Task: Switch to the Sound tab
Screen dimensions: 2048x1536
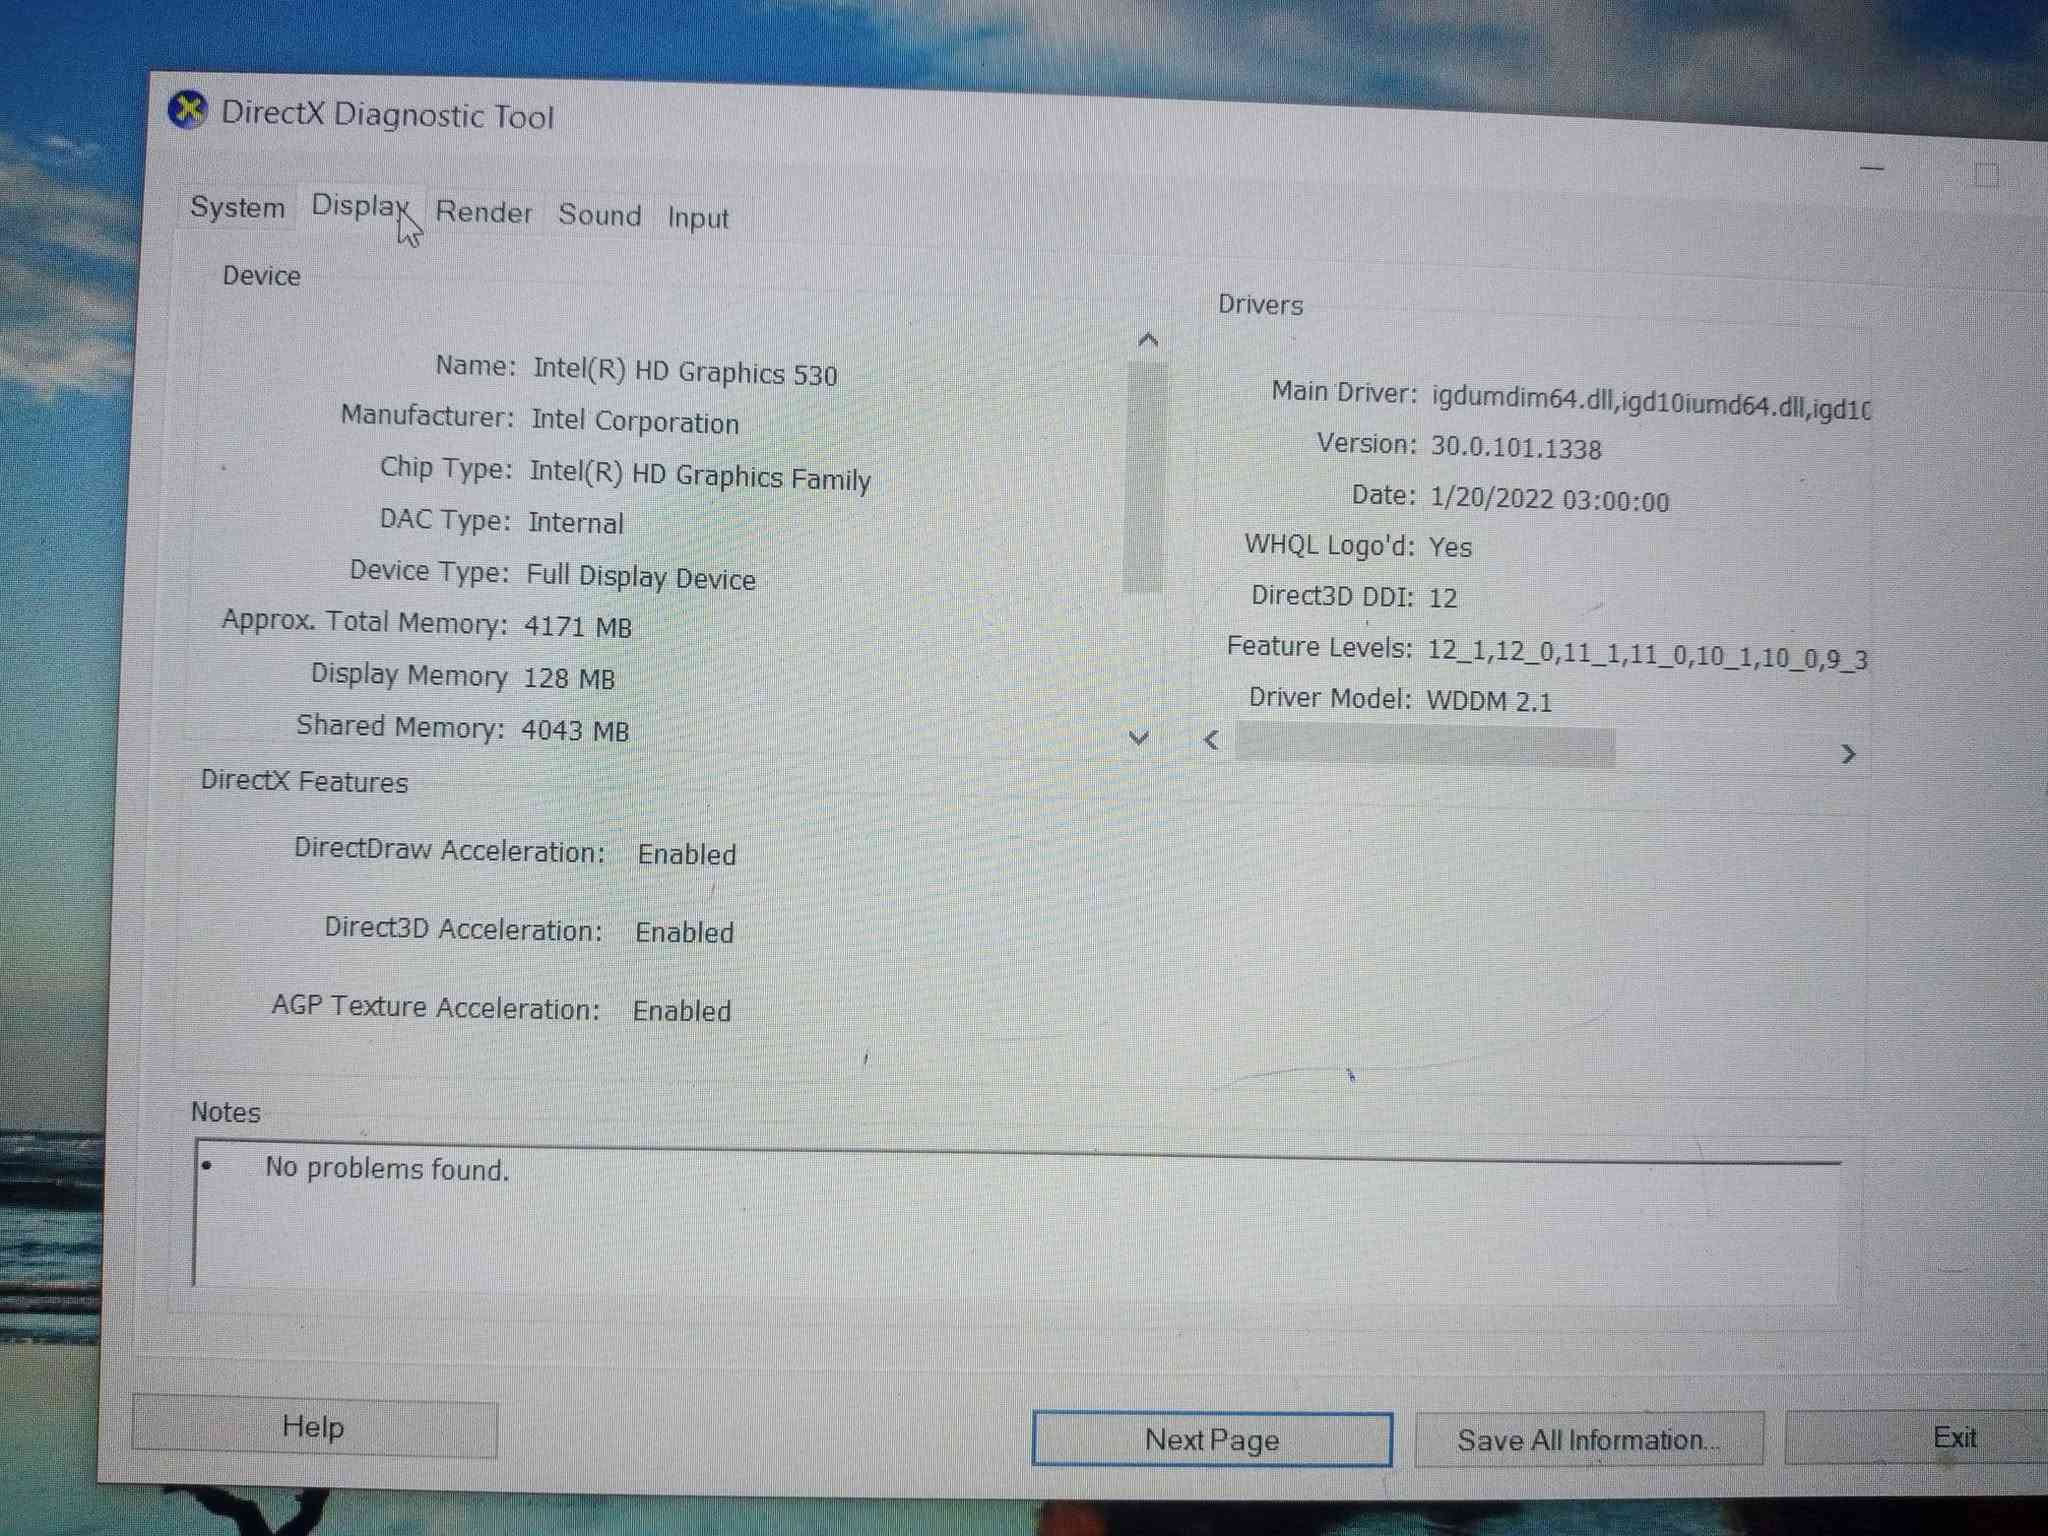Action: click(600, 215)
